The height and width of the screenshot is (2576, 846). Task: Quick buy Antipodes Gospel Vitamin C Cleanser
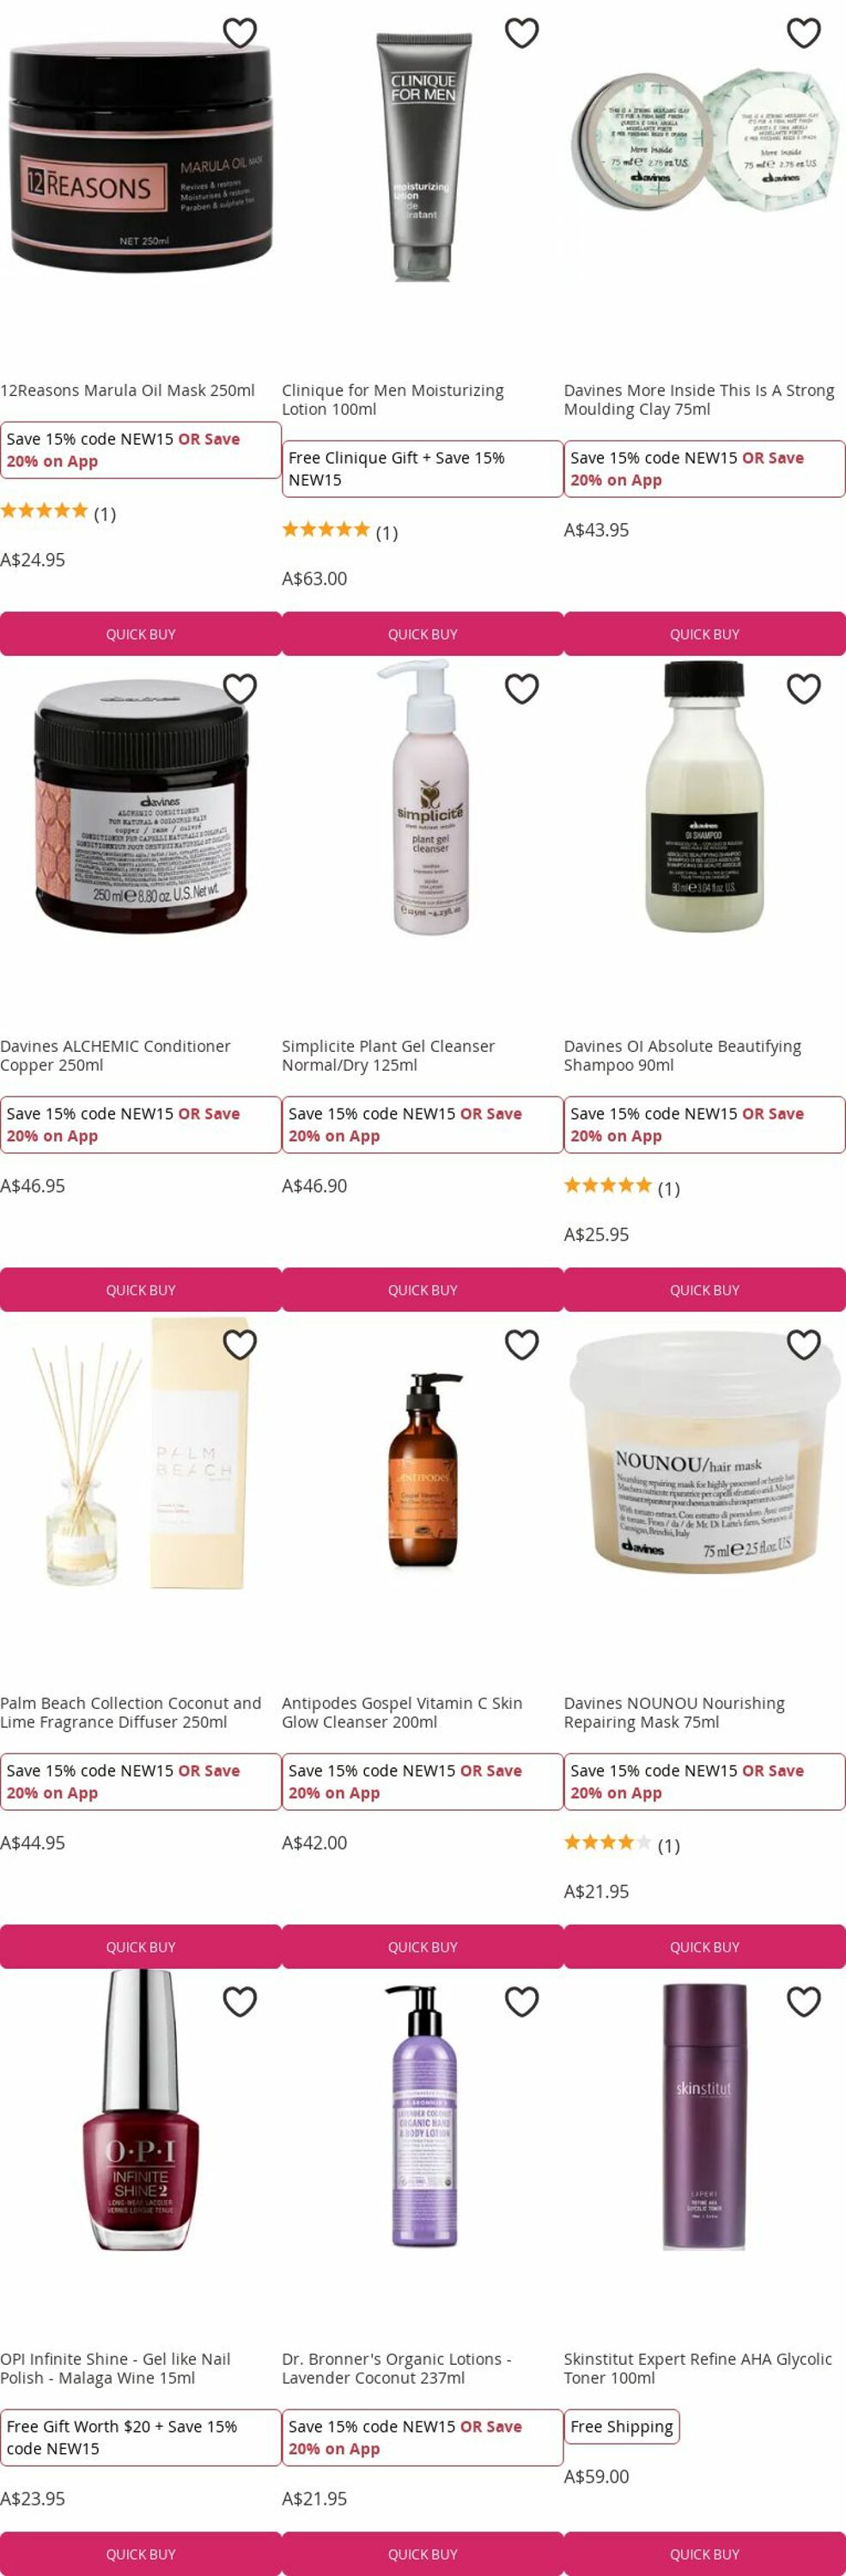point(423,1947)
